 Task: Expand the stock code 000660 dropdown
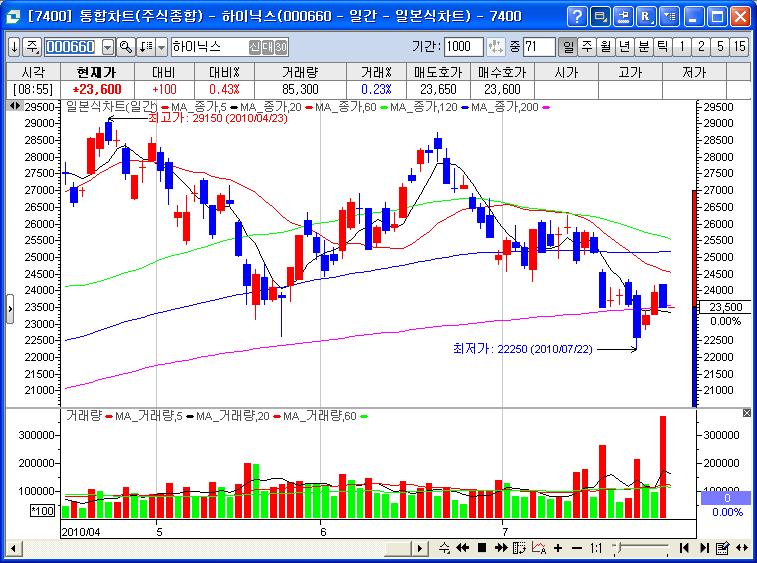coord(108,47)
